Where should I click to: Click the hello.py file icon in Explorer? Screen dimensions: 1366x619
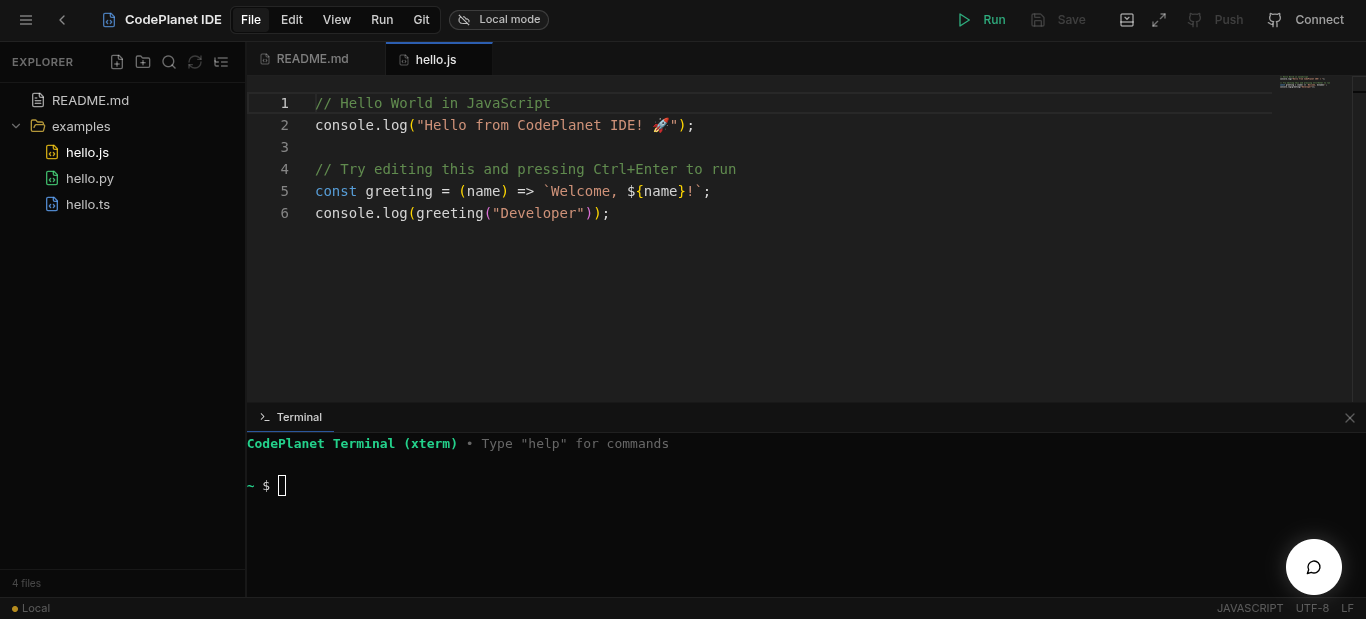[52, 178]
